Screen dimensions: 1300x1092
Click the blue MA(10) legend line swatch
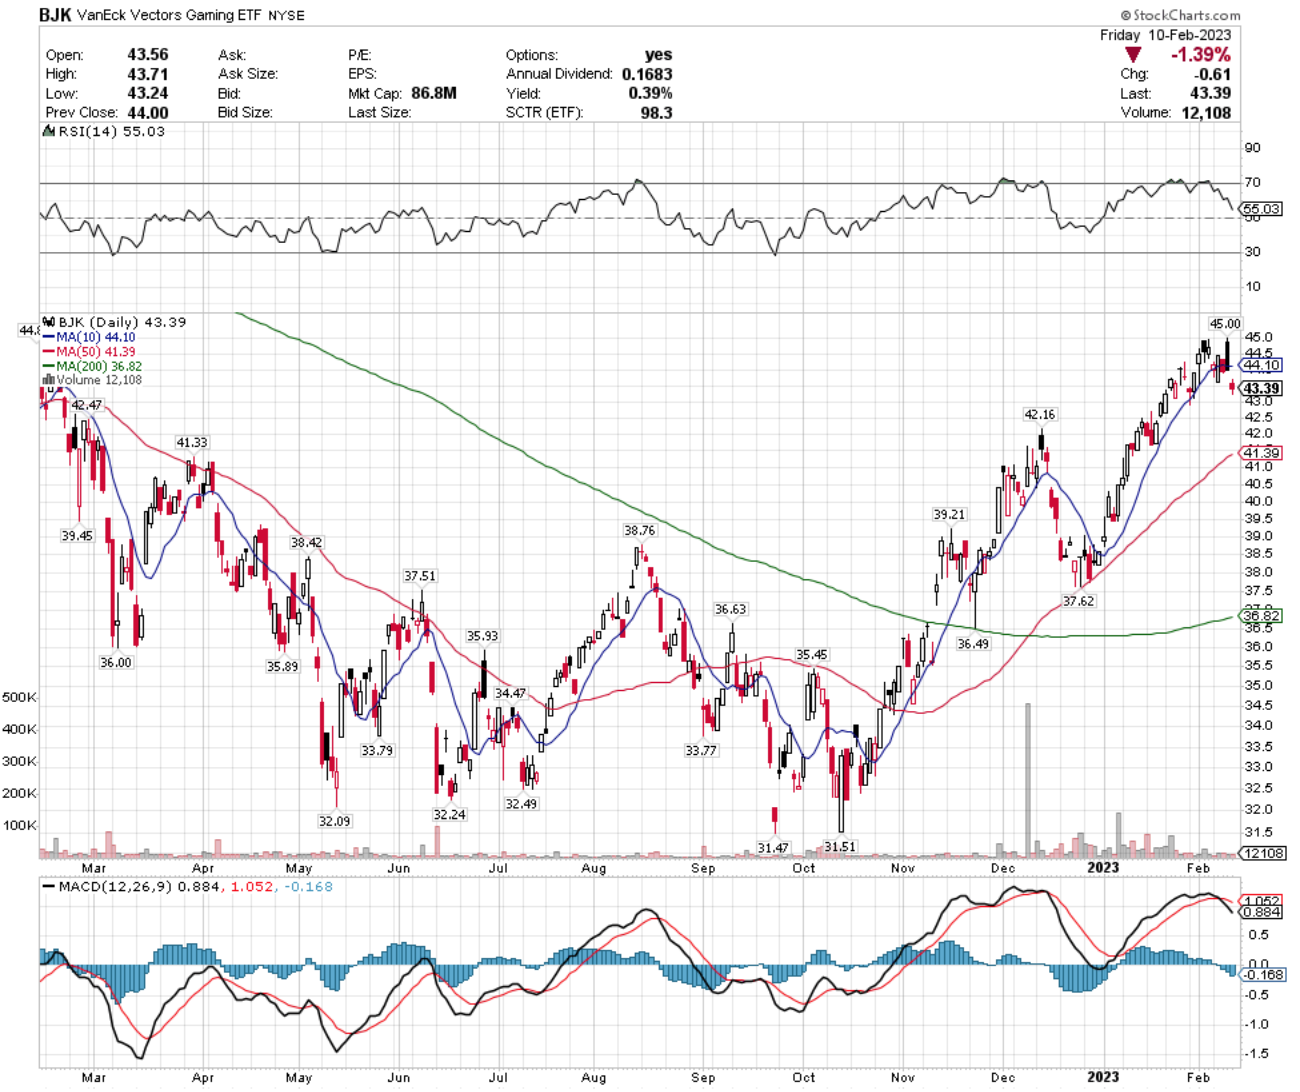tap(48, 338)
